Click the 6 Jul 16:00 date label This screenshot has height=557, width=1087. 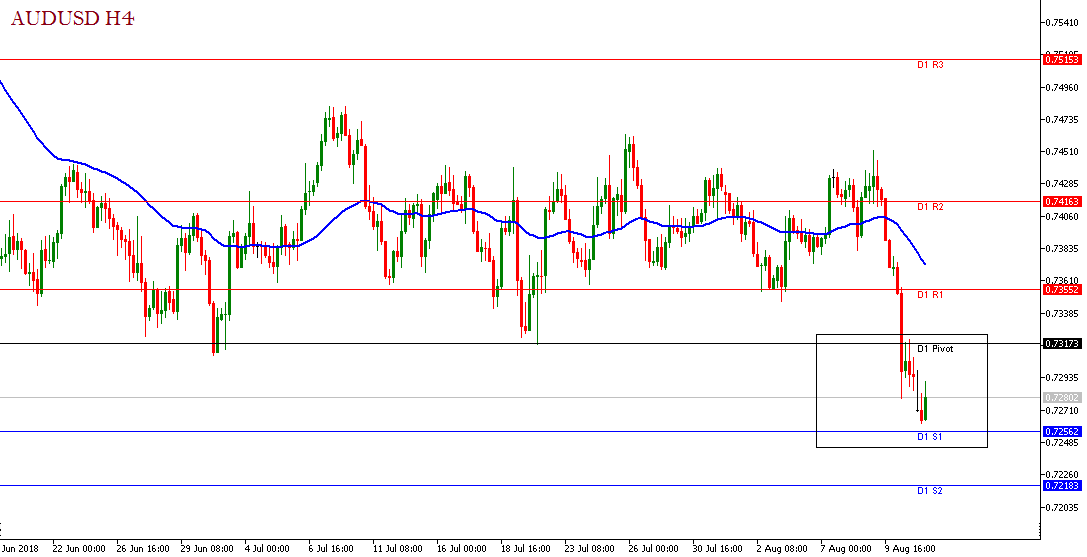pos(330,549)
